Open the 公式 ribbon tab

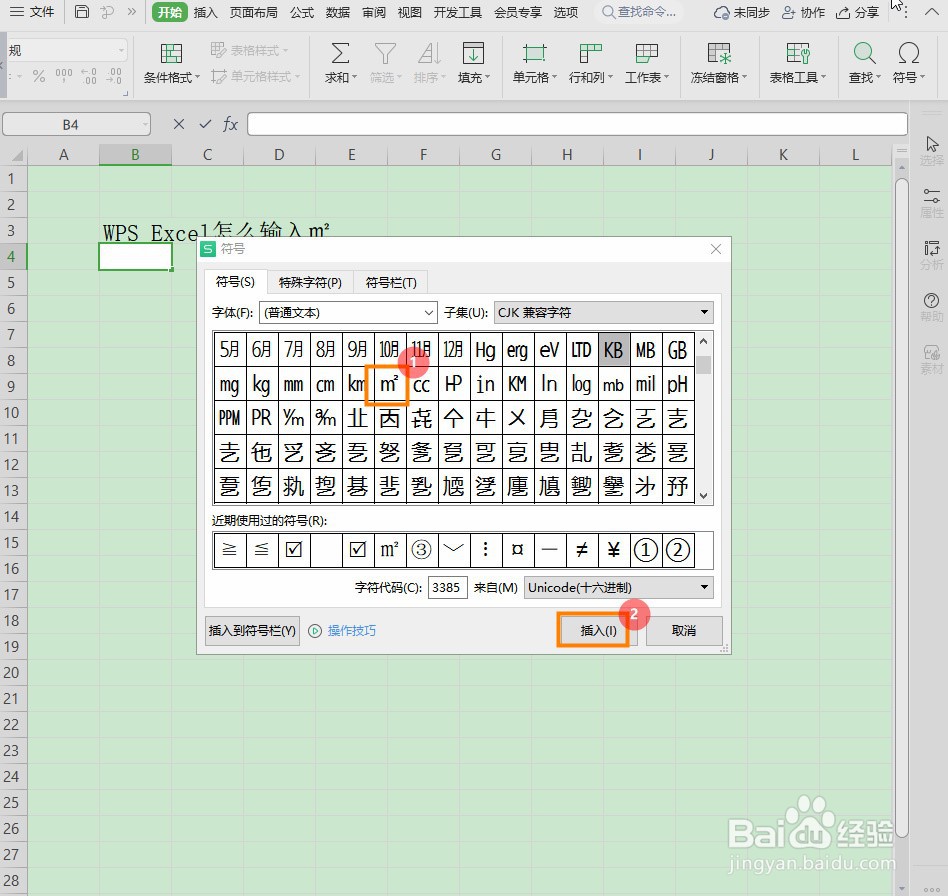pos(302,13)
